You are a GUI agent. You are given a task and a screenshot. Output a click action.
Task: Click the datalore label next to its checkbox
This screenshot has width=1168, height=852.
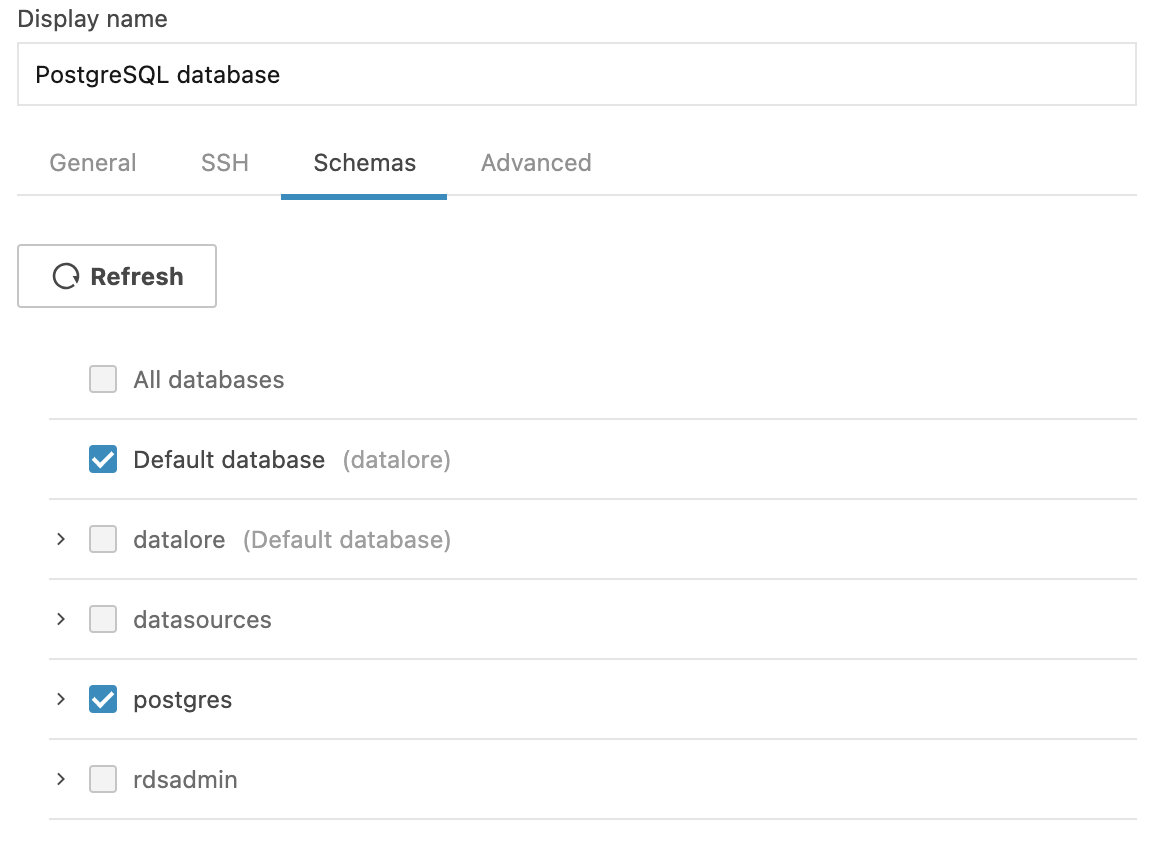pyautogui.click(x=179, y=539)
